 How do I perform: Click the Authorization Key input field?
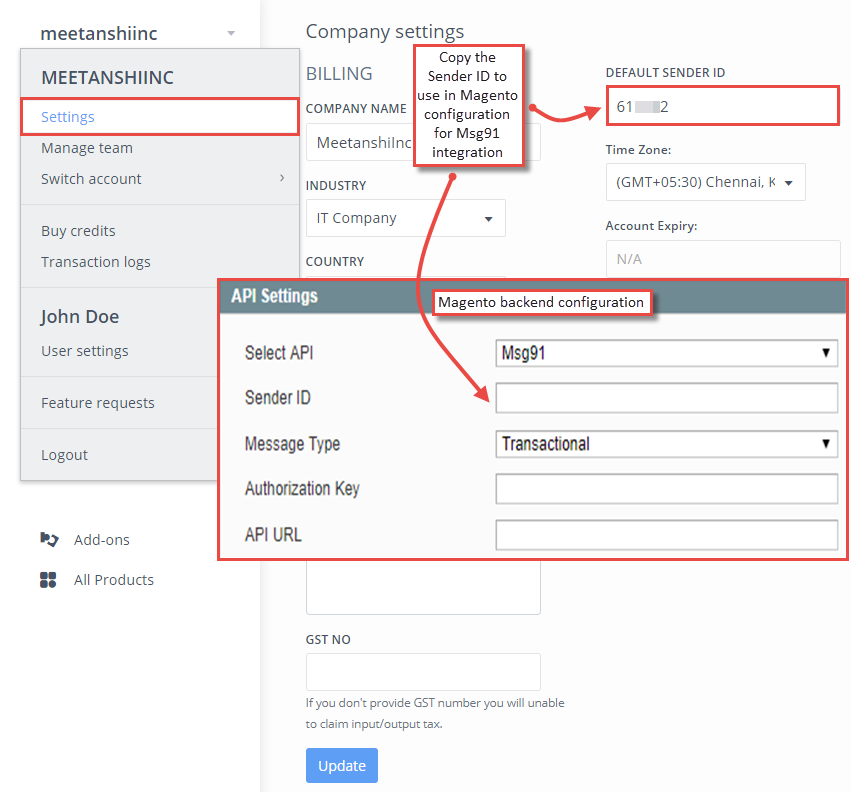click(666, 489)
